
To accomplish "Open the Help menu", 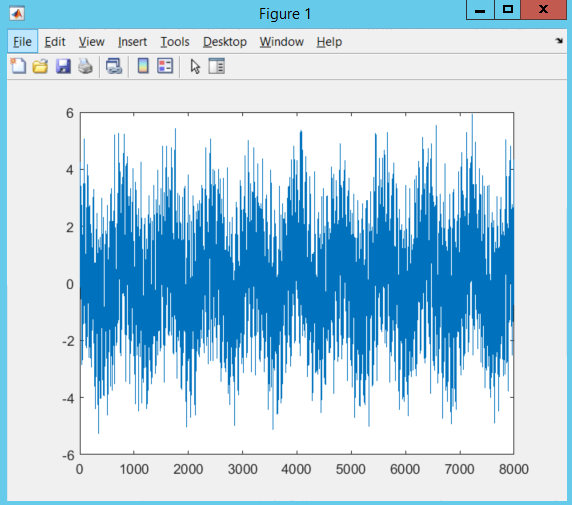I will (329, 42).
